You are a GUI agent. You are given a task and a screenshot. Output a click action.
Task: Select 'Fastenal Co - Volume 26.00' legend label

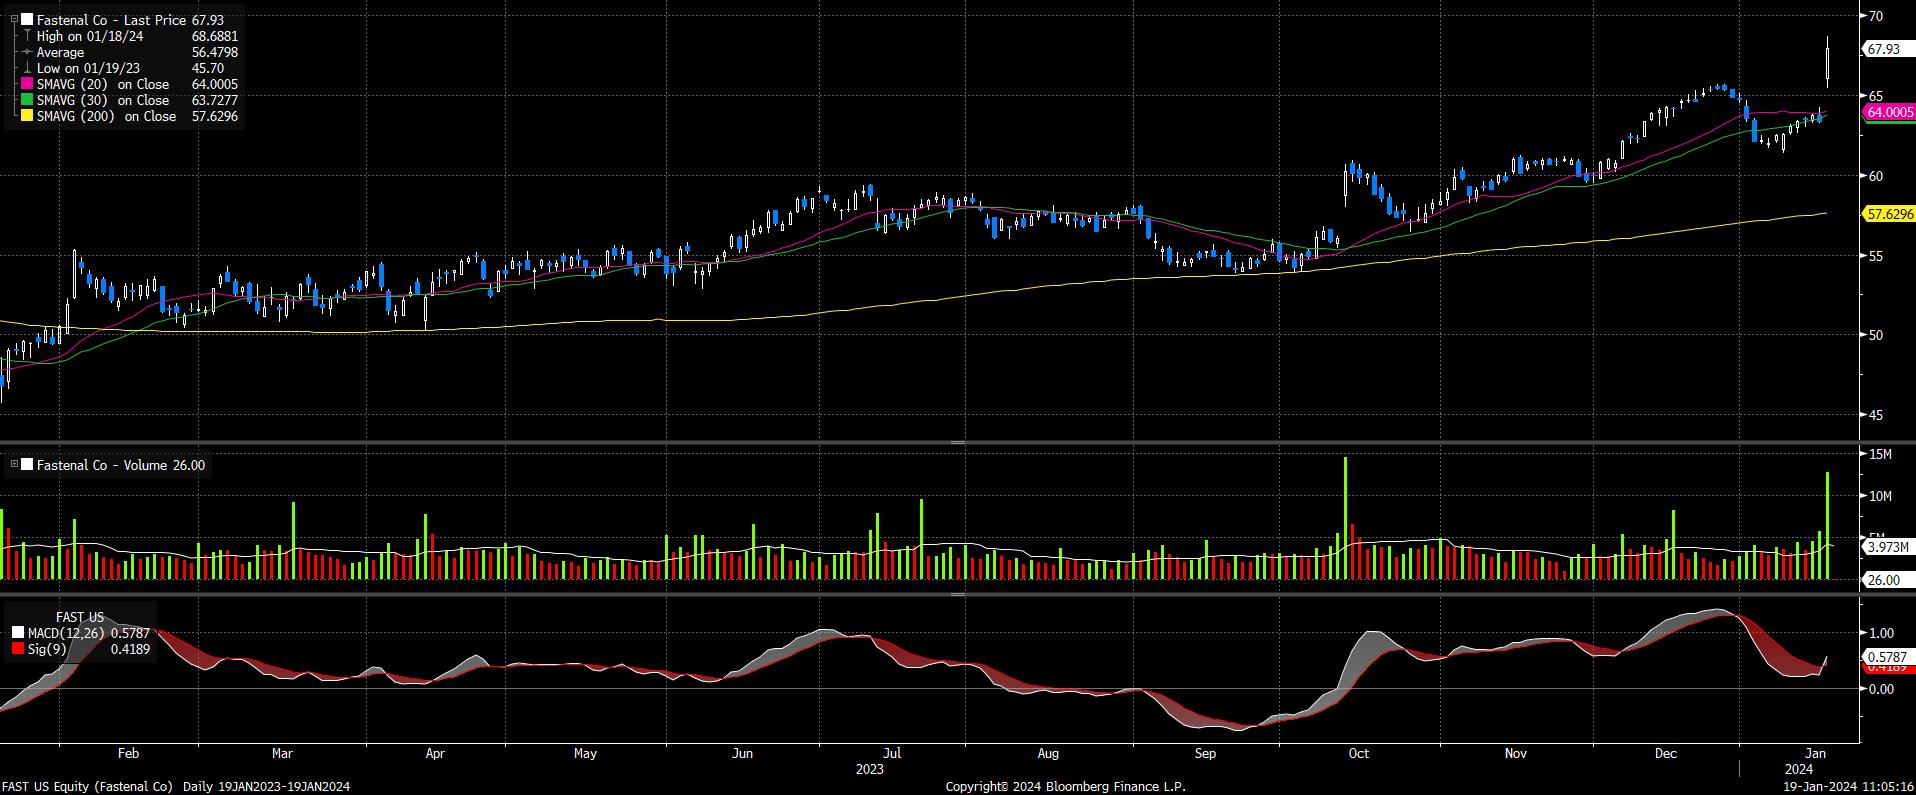(121, 465)
